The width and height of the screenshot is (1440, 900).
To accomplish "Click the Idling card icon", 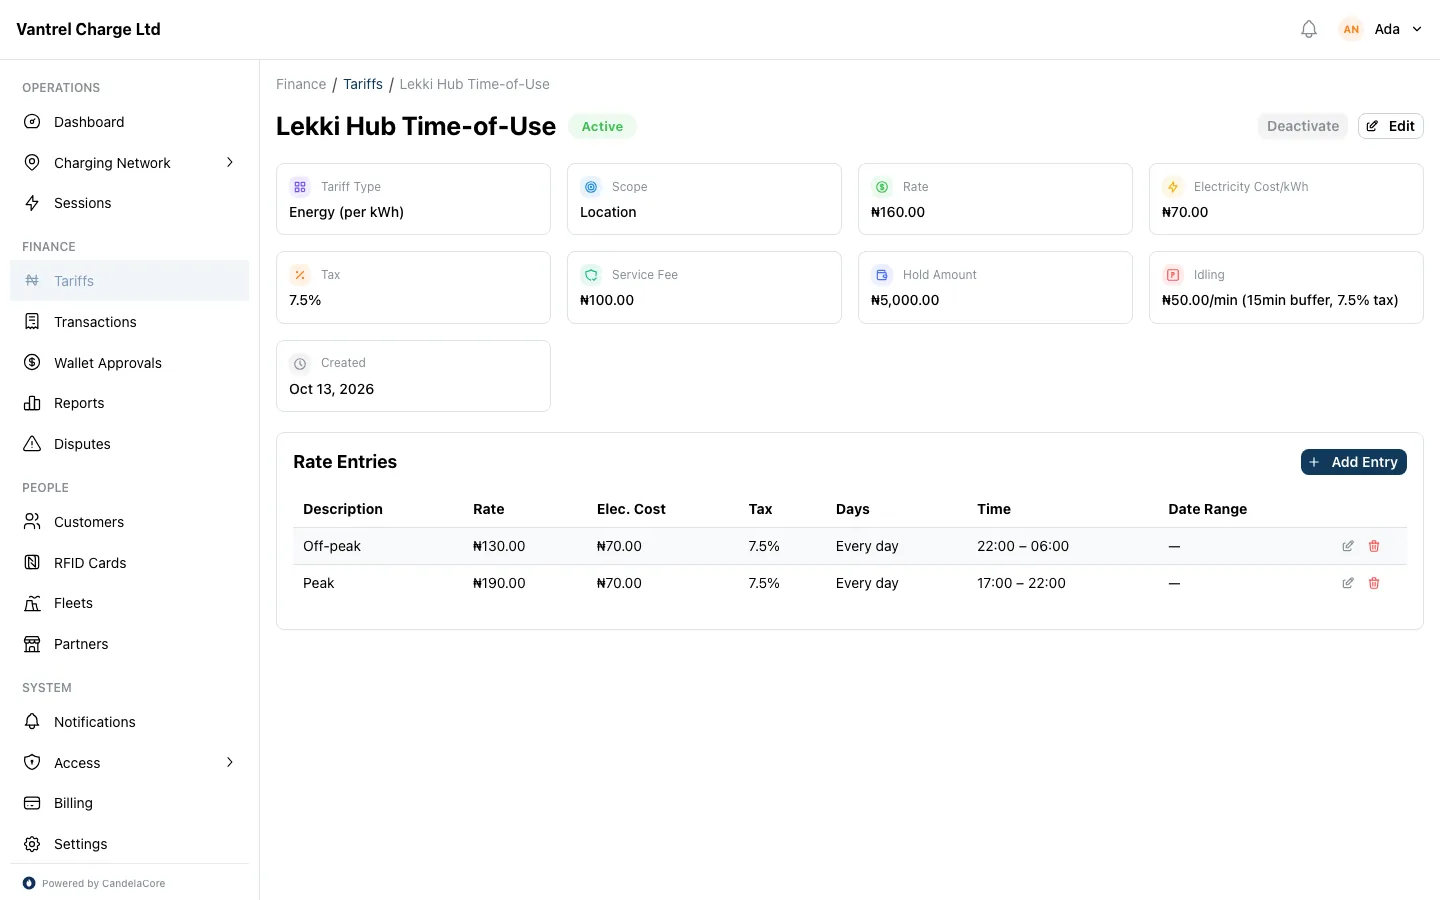I will [1173, 275].
